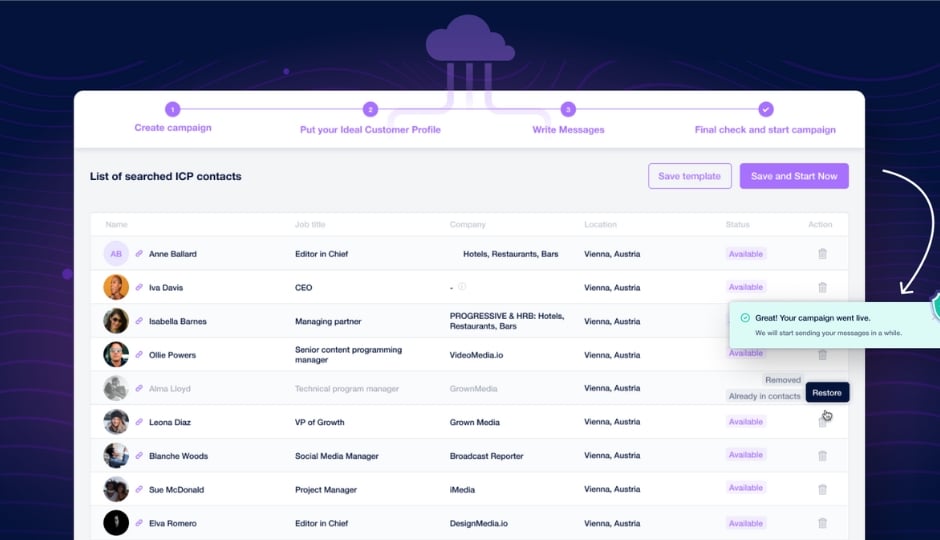Select the name Isabella Barnes
This screenshot has height=540, width=940.
pyautogui.click(x=177, y=321)
